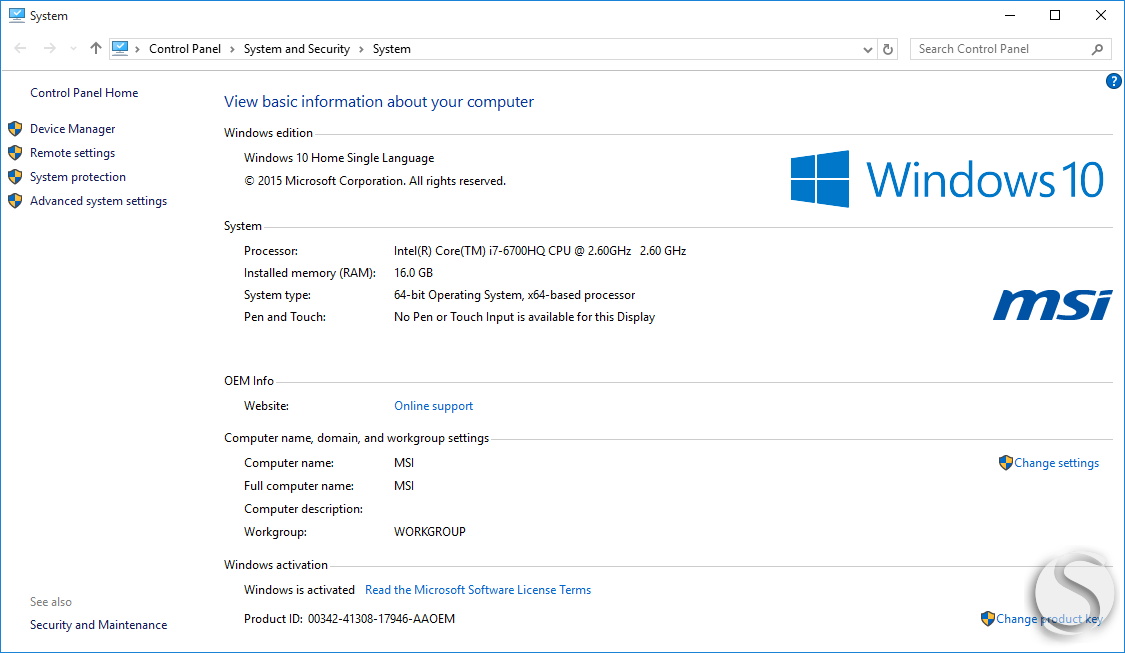1125x653 pixels.
Task: Click the installed memory value "16.0 GB"
Action: (413, 273)
